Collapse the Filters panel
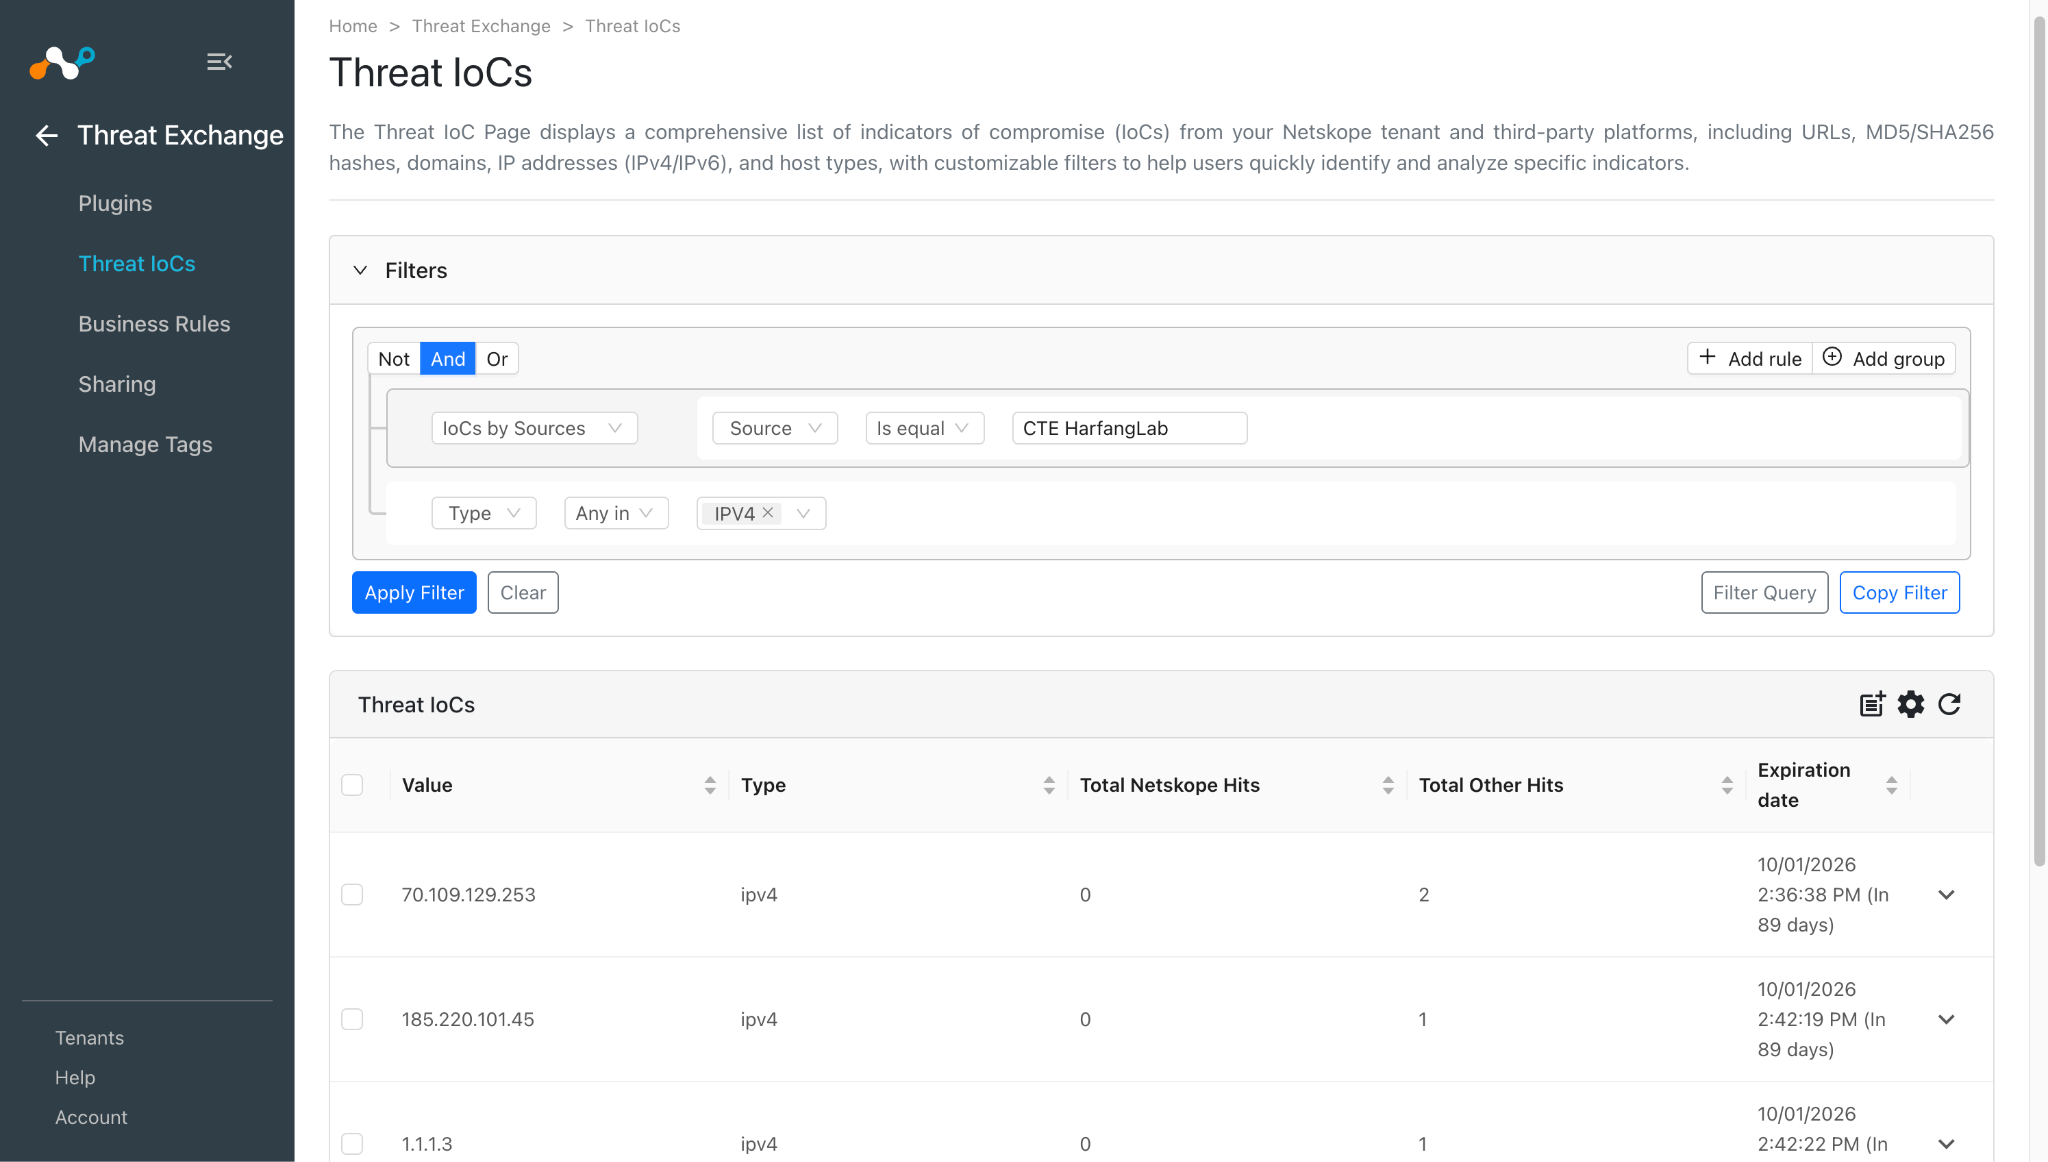 tap(360, 270)
